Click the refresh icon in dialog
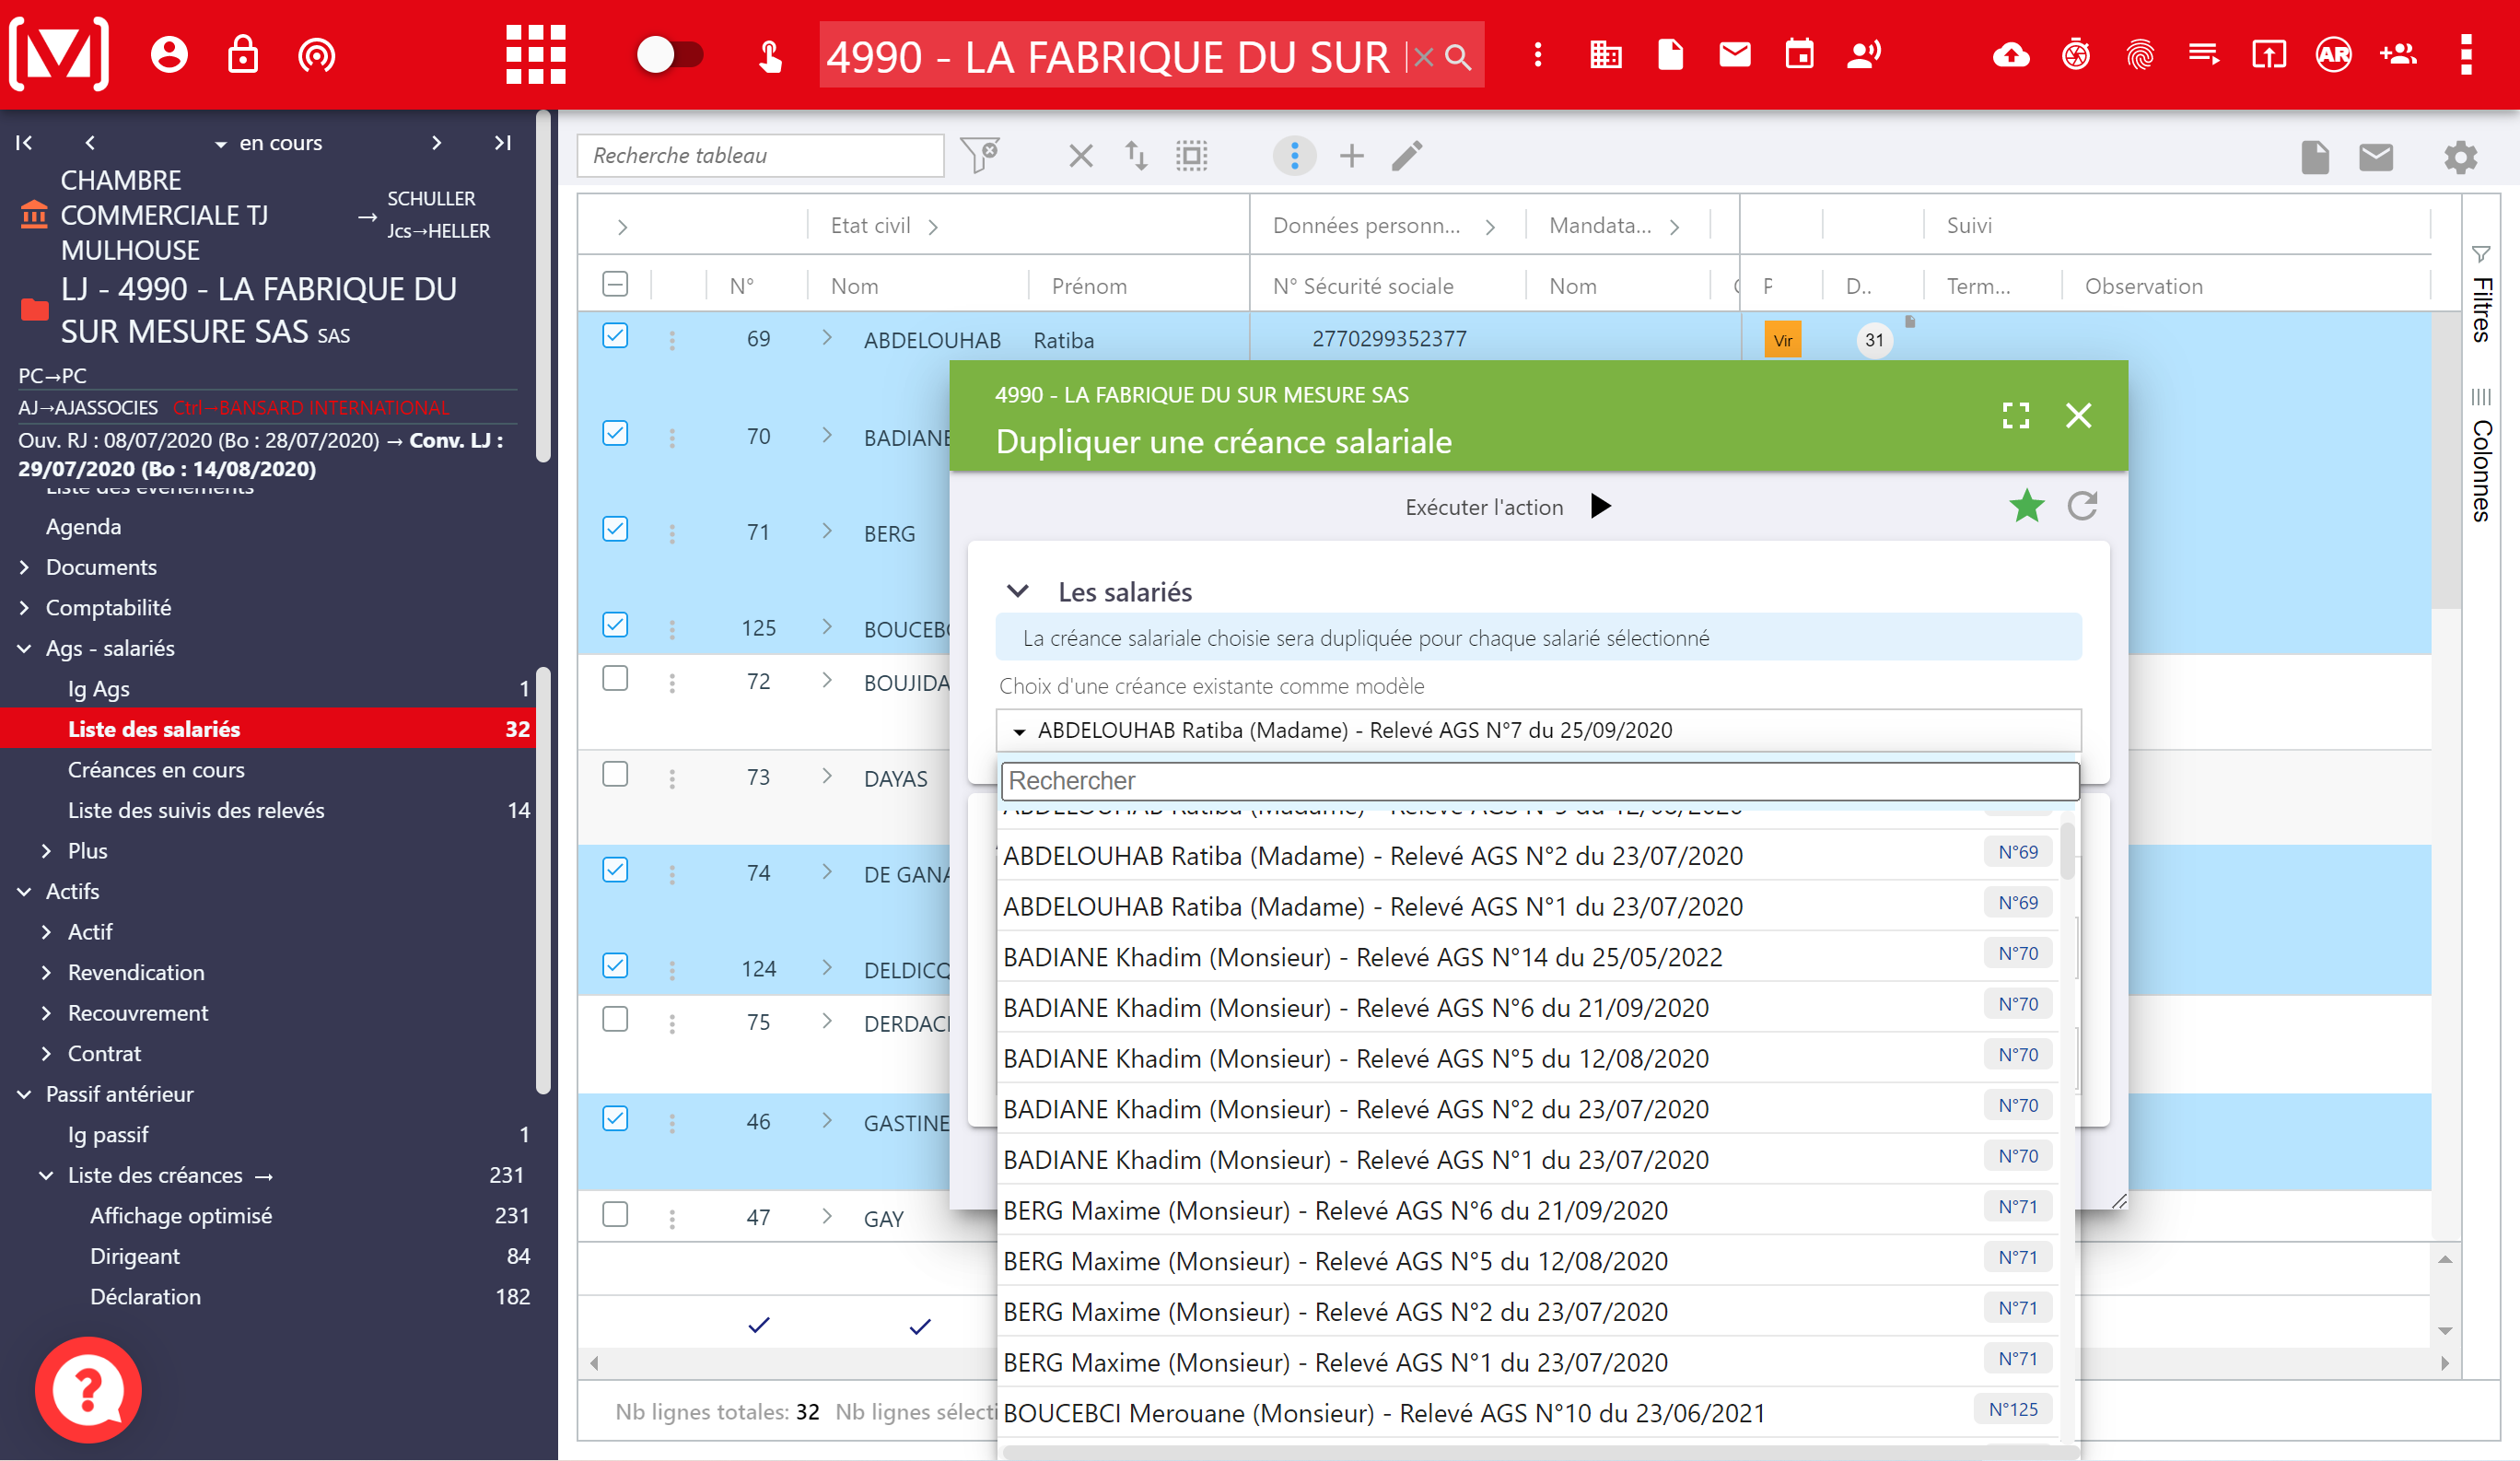The image size is (2520, 1461). tap(2083, 506)
